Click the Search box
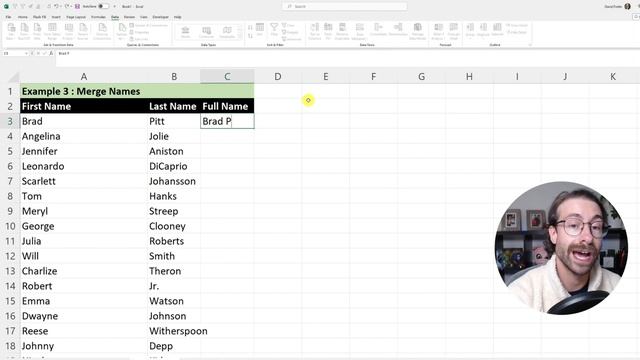This screenshot has width=640, height=360. point(344,7)
